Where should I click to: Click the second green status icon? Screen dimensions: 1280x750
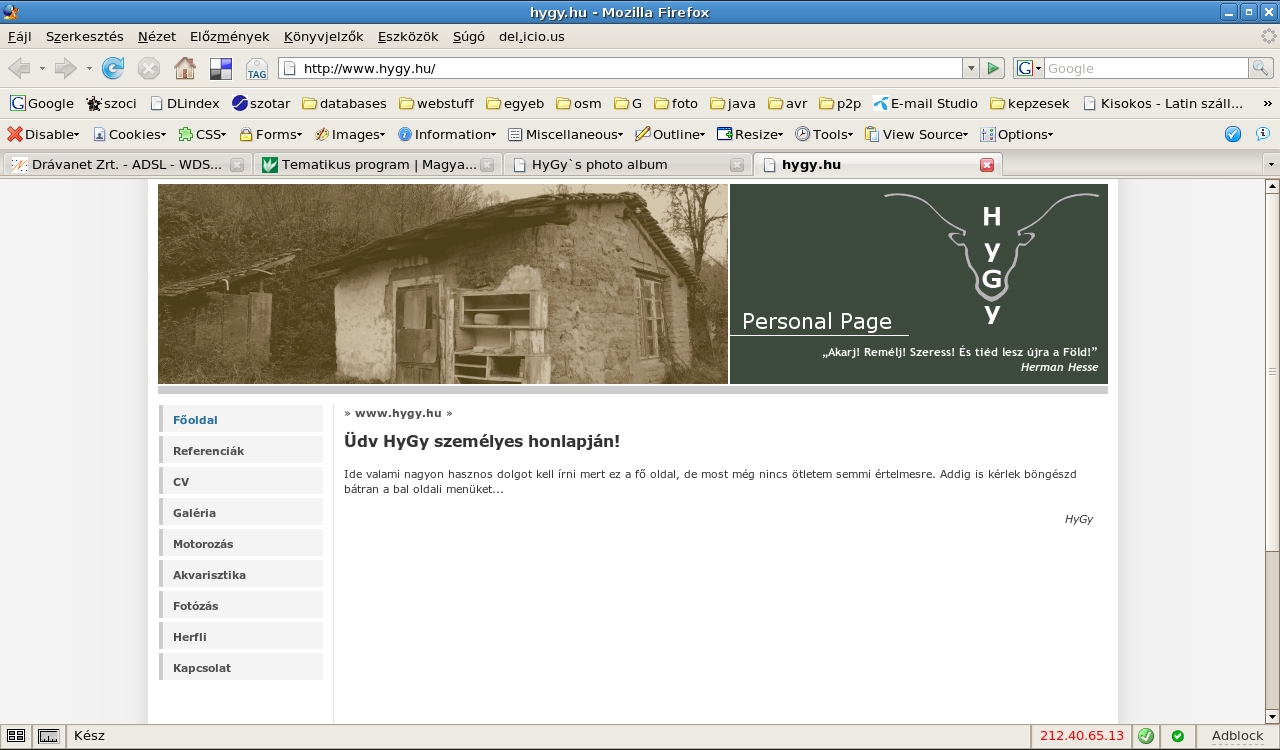1178,736
